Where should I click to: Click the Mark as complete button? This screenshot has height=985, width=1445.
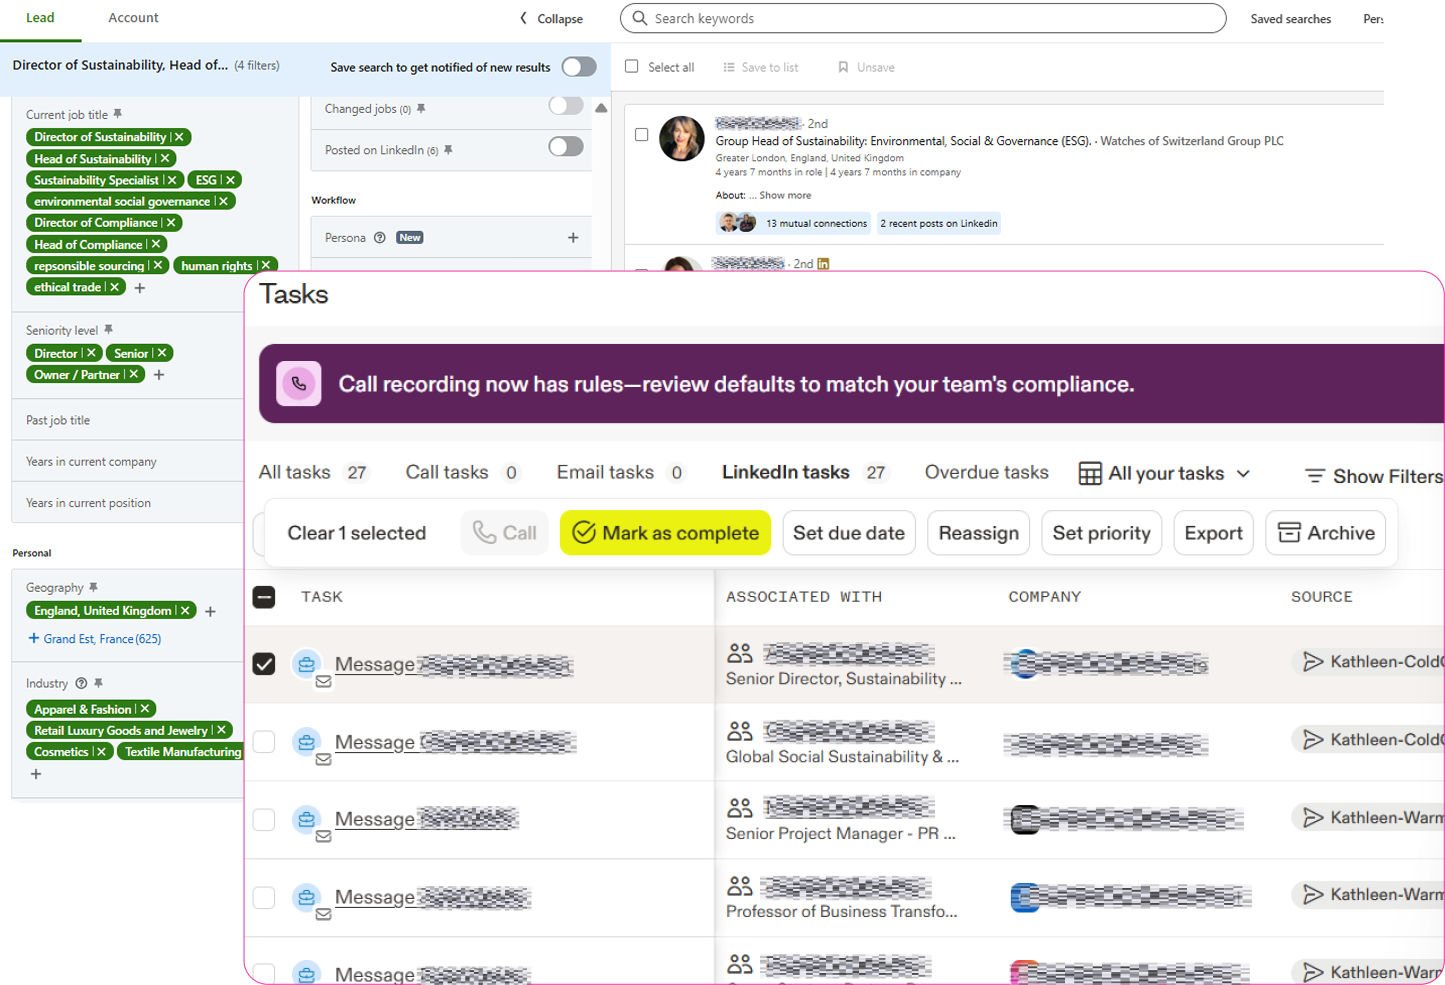665,533
